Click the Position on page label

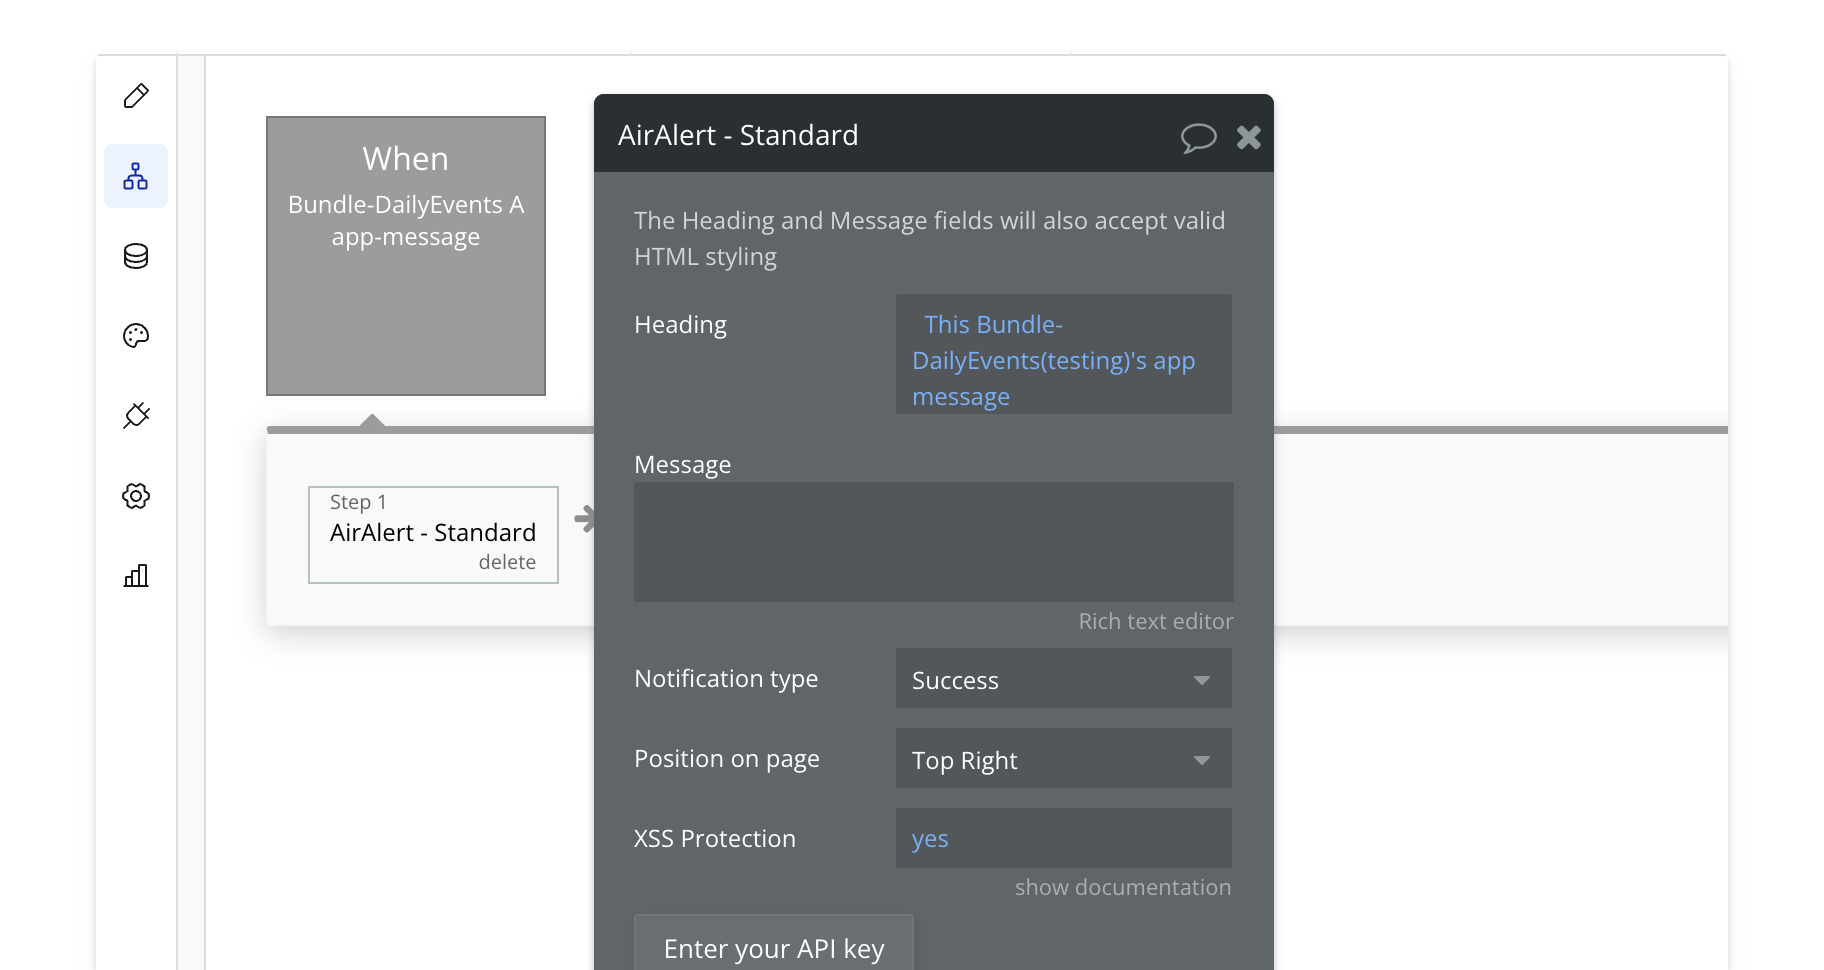click(x=727, y=759)
